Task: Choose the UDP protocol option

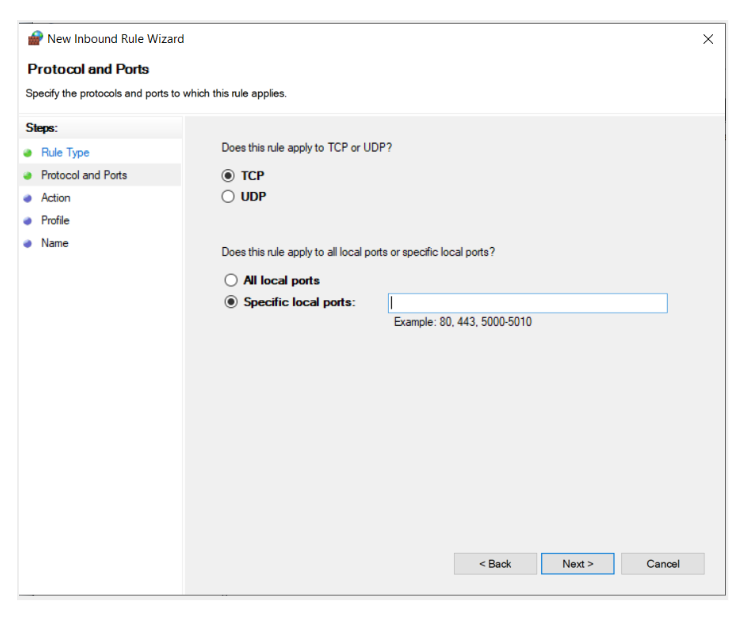Action: click(x=229, y=197)
